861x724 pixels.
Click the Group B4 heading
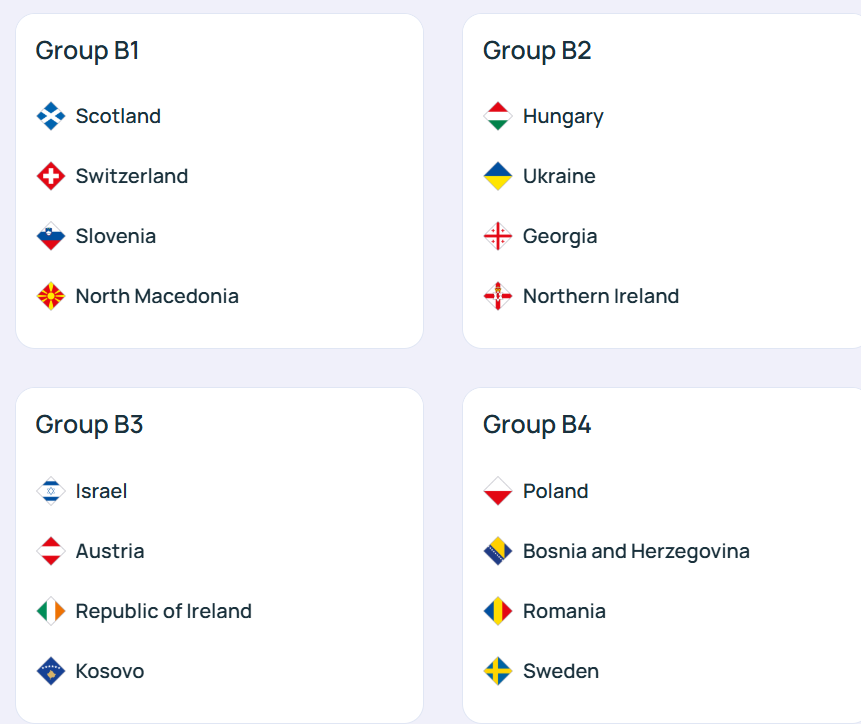[x=537, y=425]
